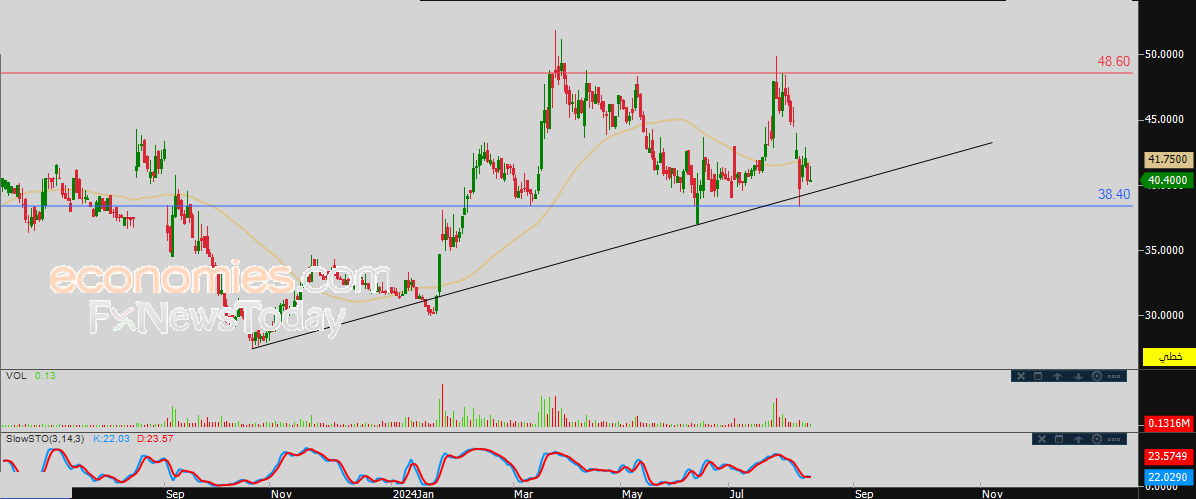Click the Nov label left of 2024Jan
Viewport: 1196px width, 499px height.
(x=281, y=493)
